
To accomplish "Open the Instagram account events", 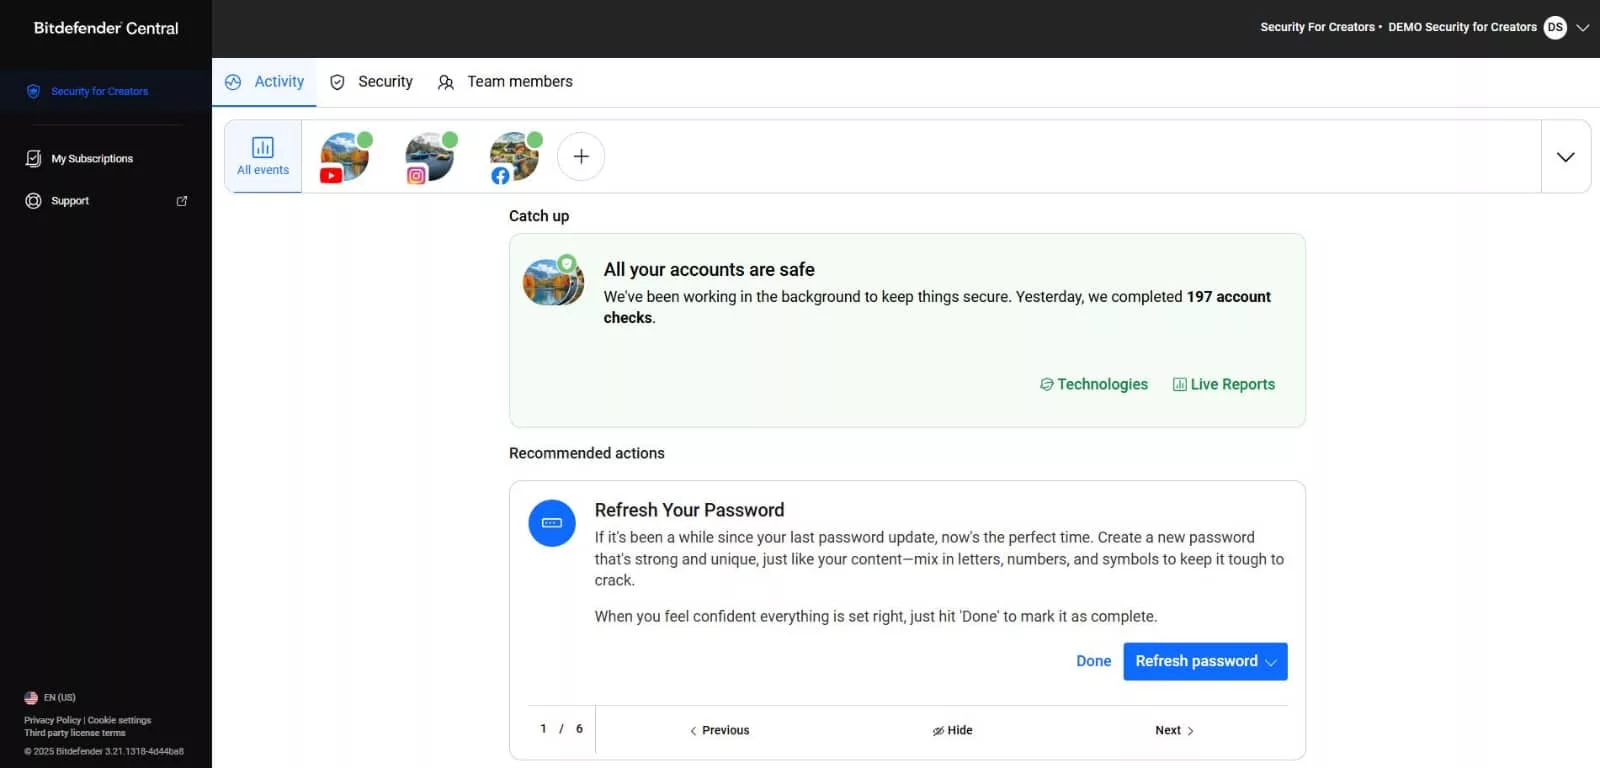I will pyautogui.click(x=429, y=157).
